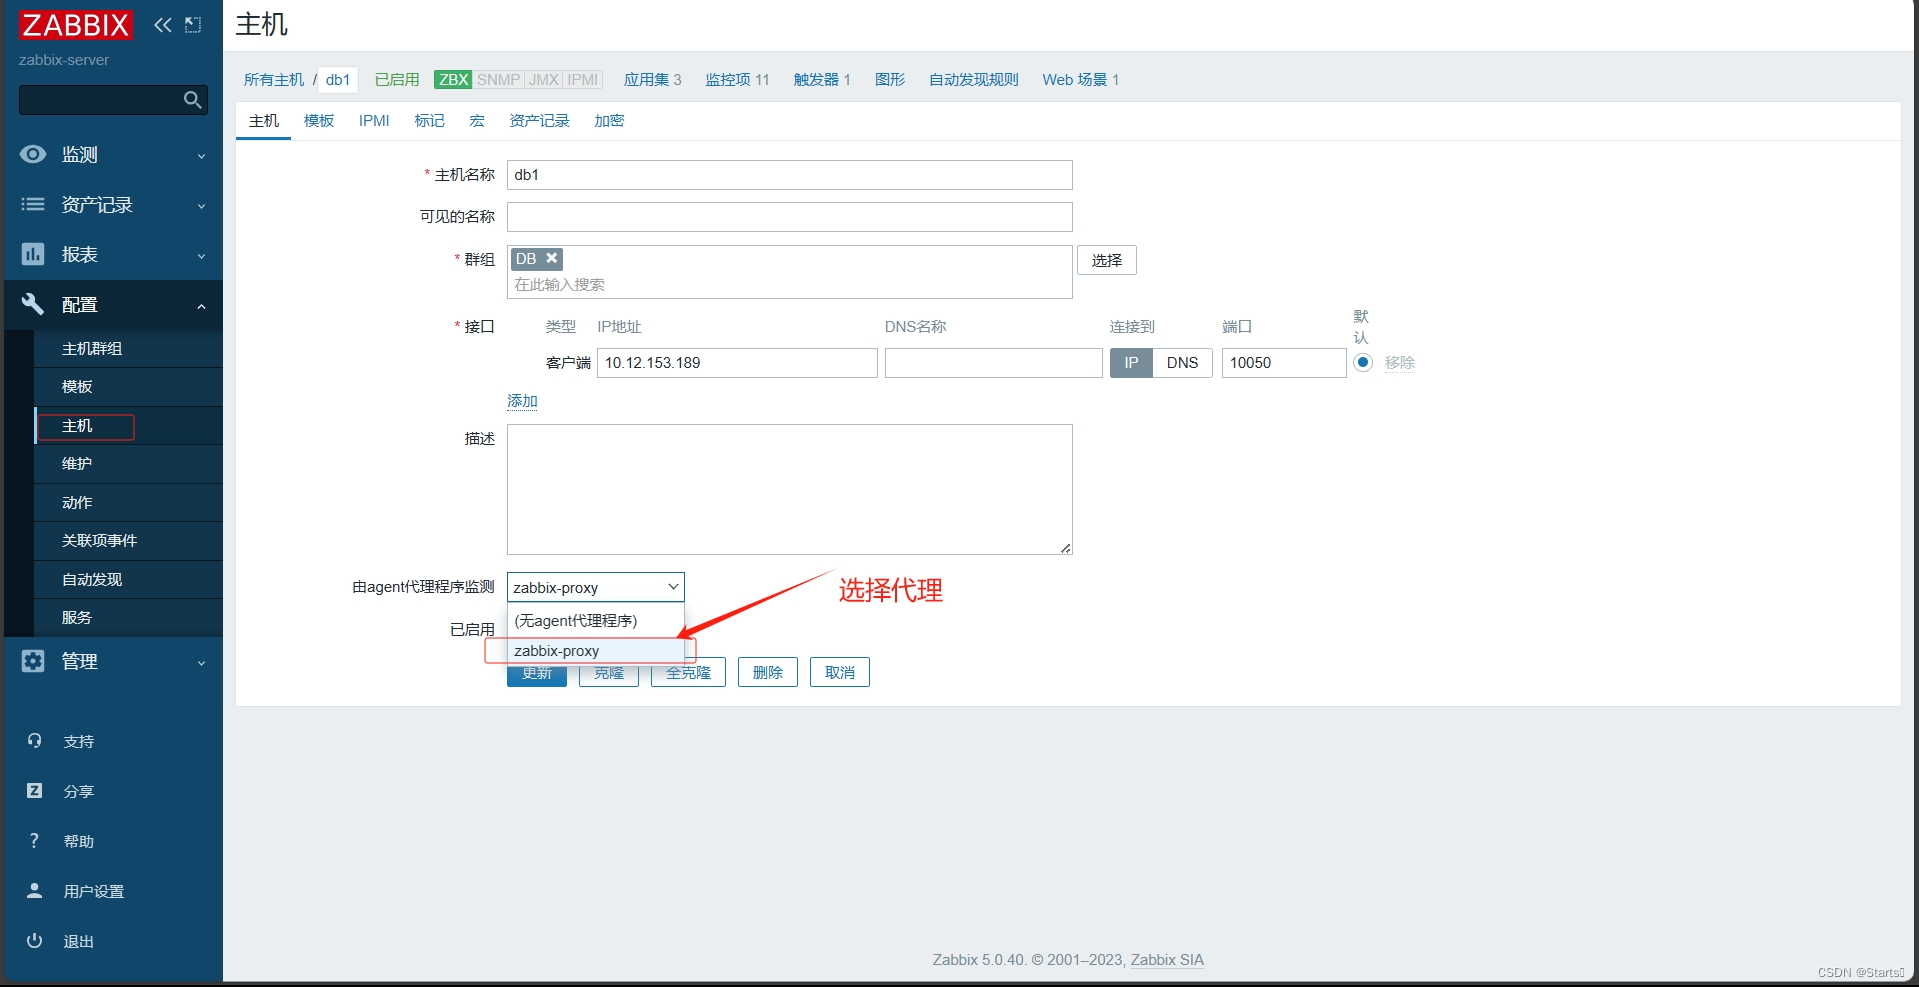
Task: Click the share Z icon
Action: 35,791
